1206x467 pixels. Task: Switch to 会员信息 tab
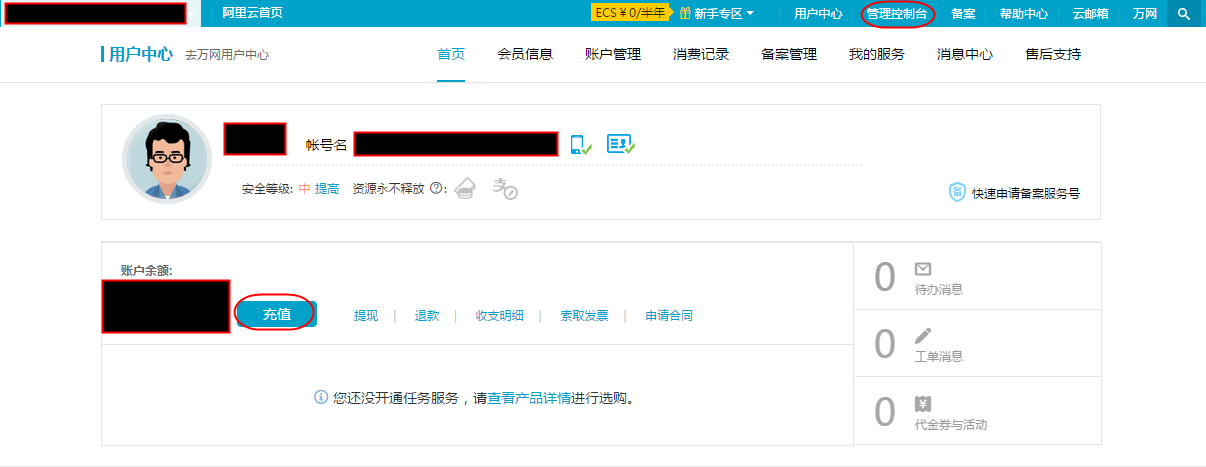point(525,55)
